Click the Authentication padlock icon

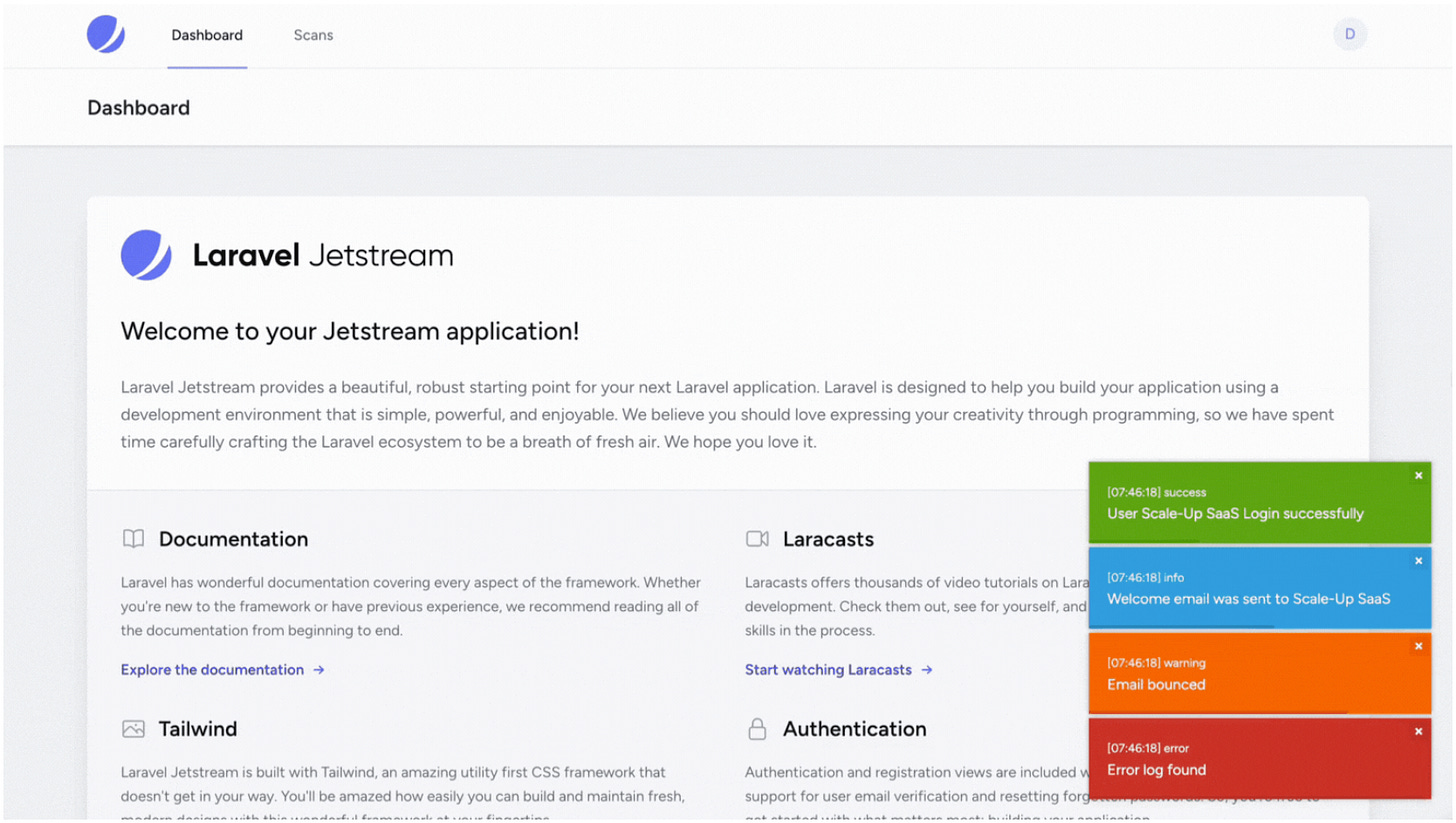tap(757, 729)
